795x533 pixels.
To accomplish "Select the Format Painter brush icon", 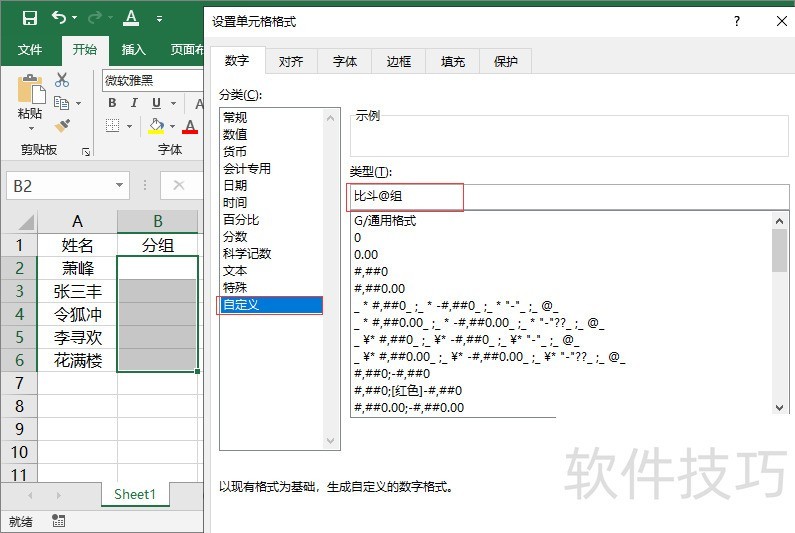I will tap(62, 126).
